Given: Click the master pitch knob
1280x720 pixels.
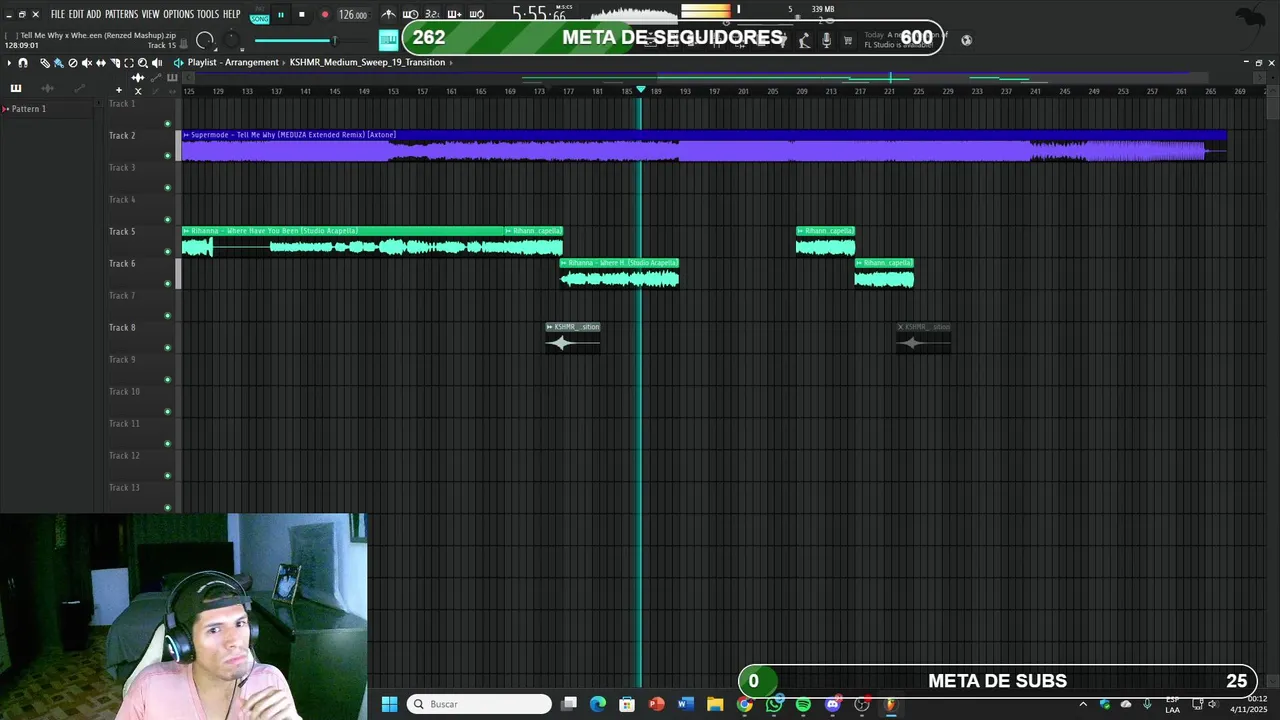Looking at the screenshot, I should [x=231, y=40].
